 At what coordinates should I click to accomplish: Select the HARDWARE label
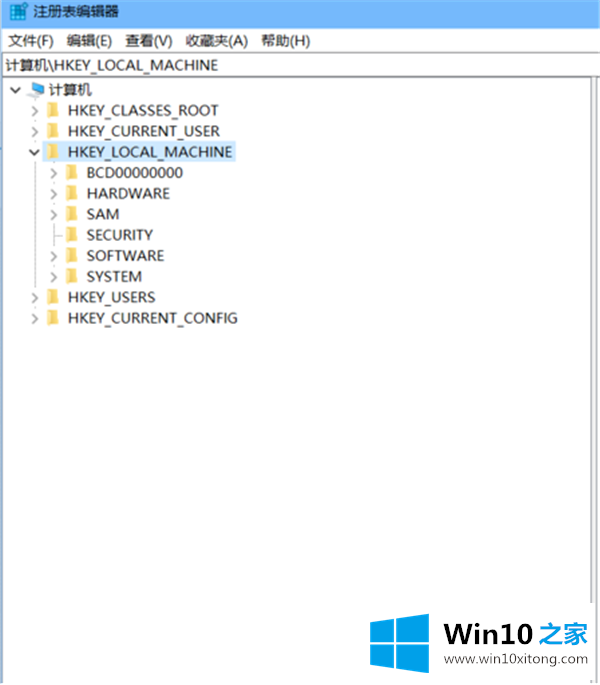pyautogui.click(x=128, y=194)
